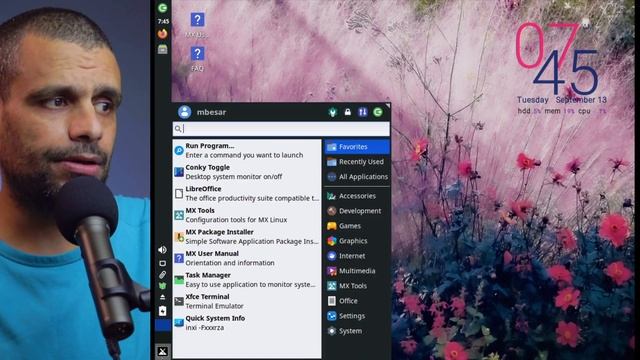Open the System category
Screen dimensions: 640x360
tap(357, 331)
